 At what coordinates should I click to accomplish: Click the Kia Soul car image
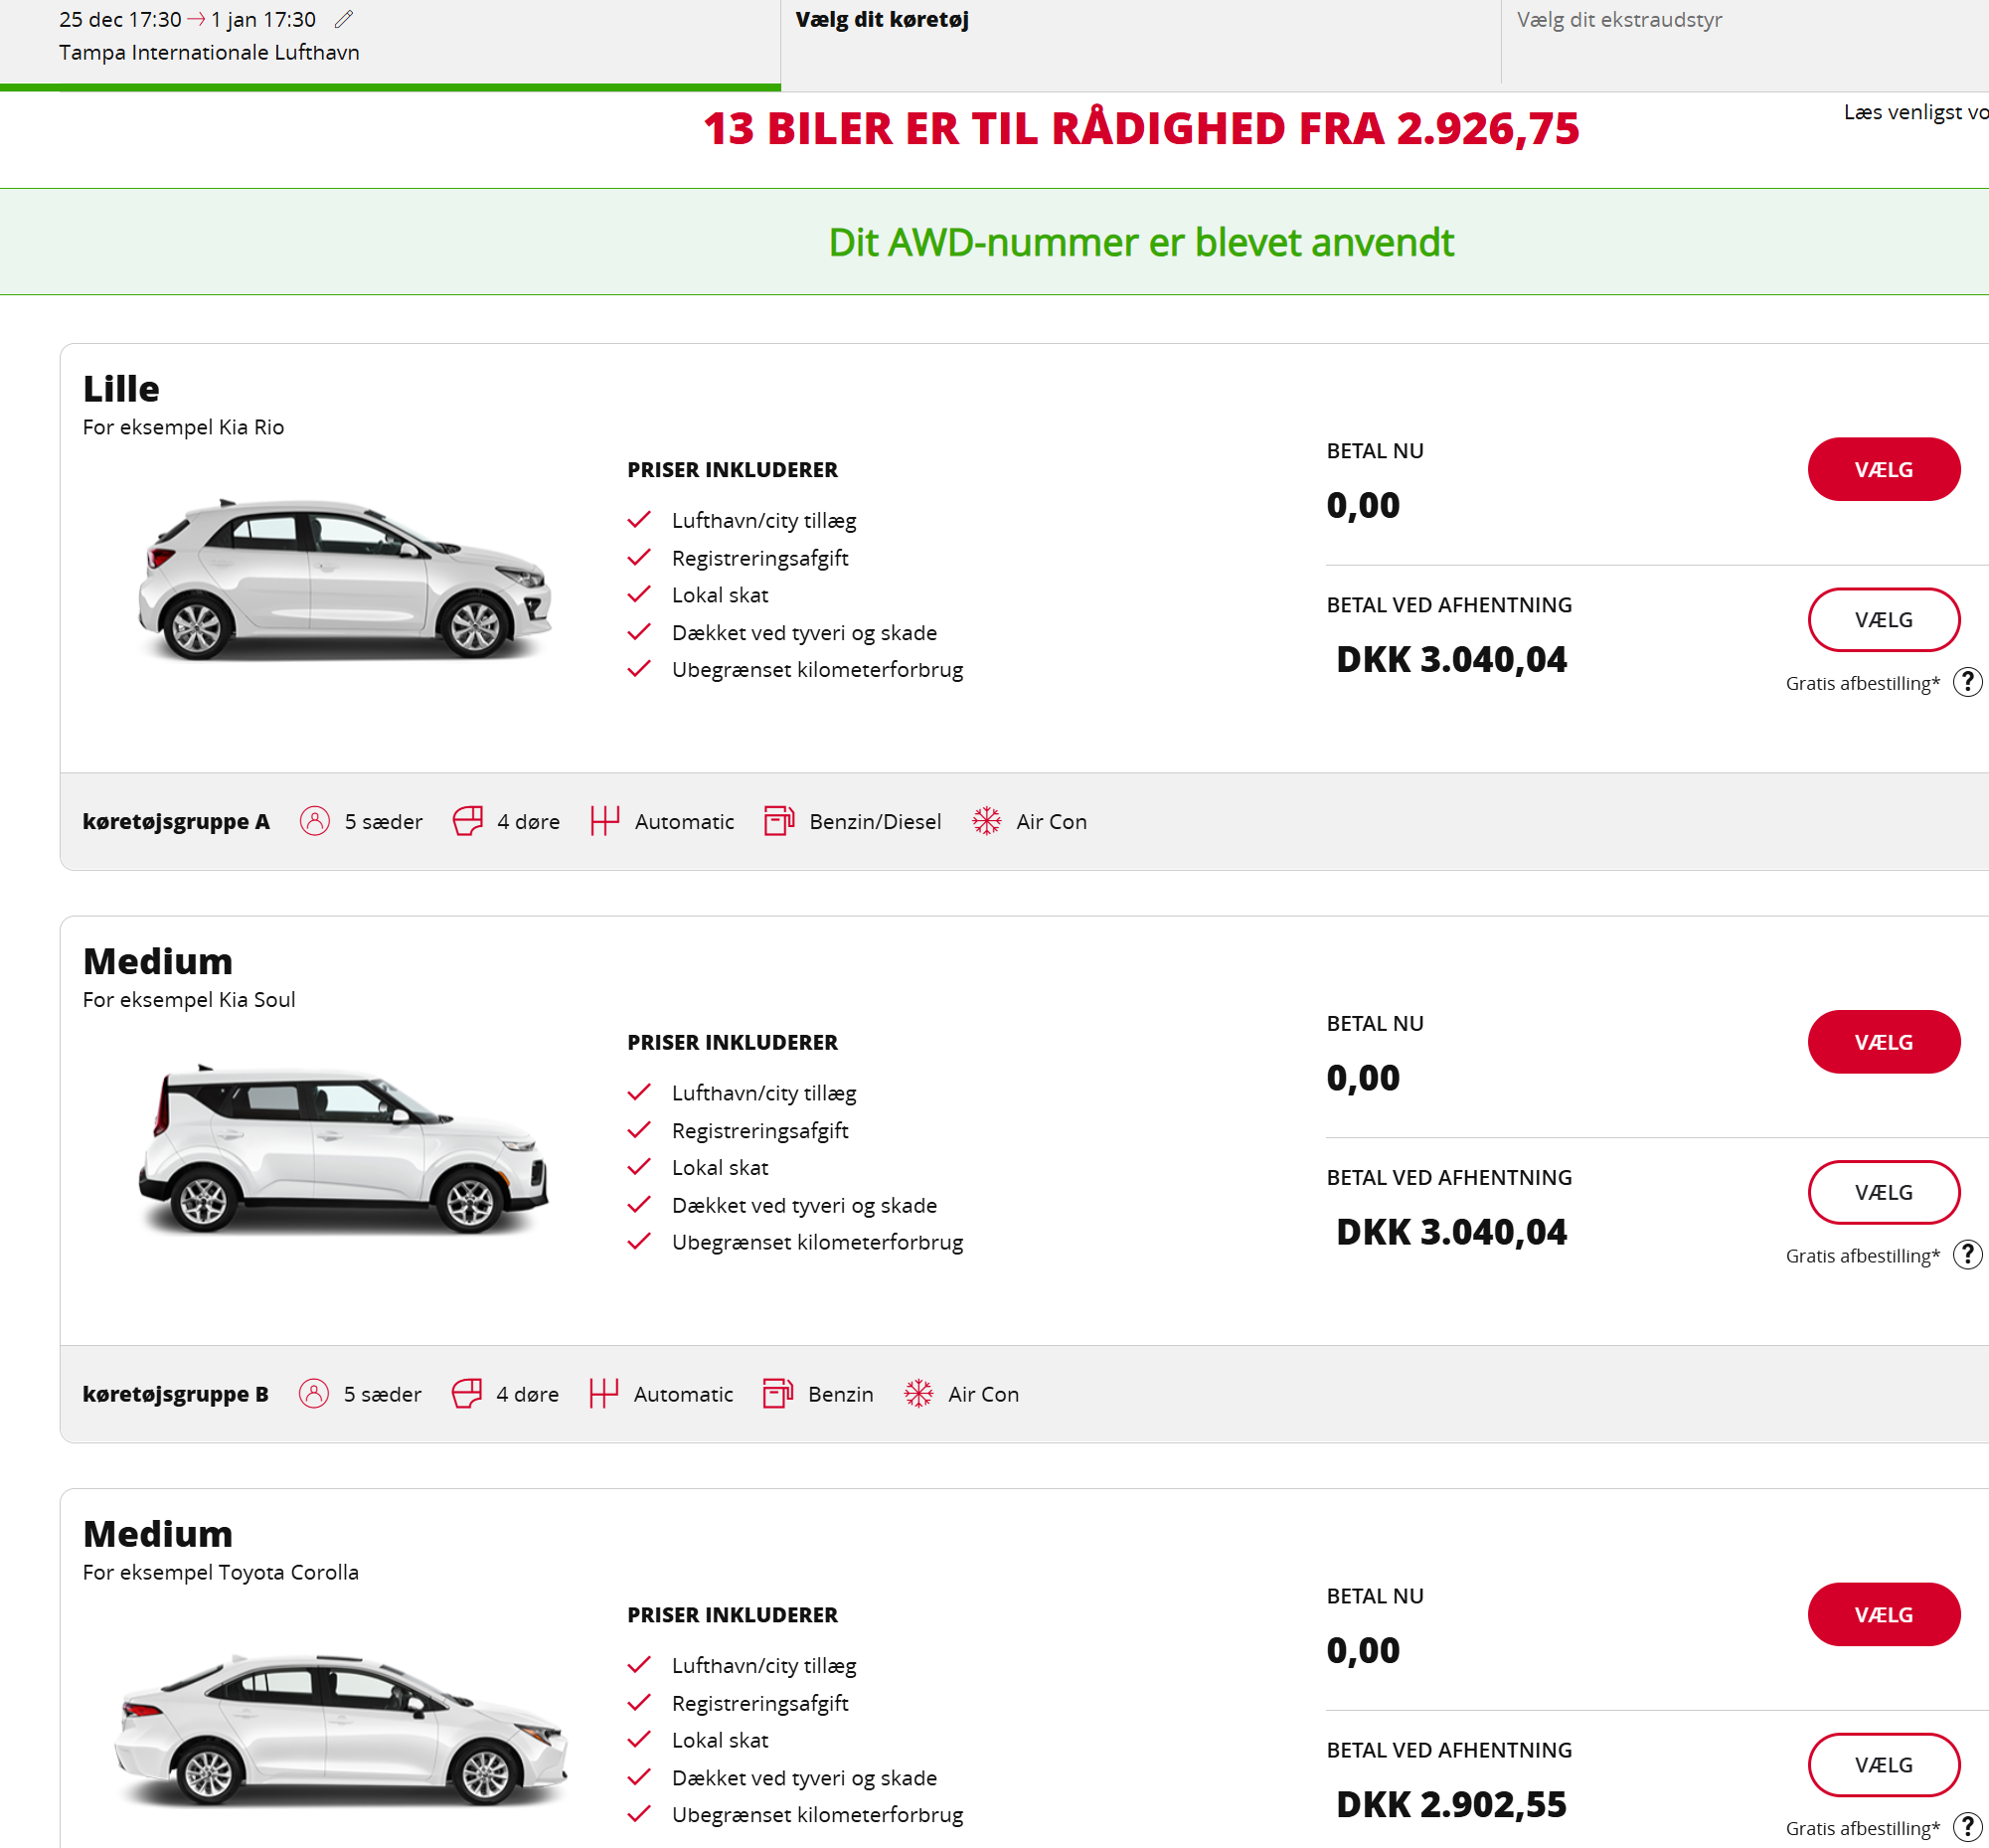(344, 1150)
